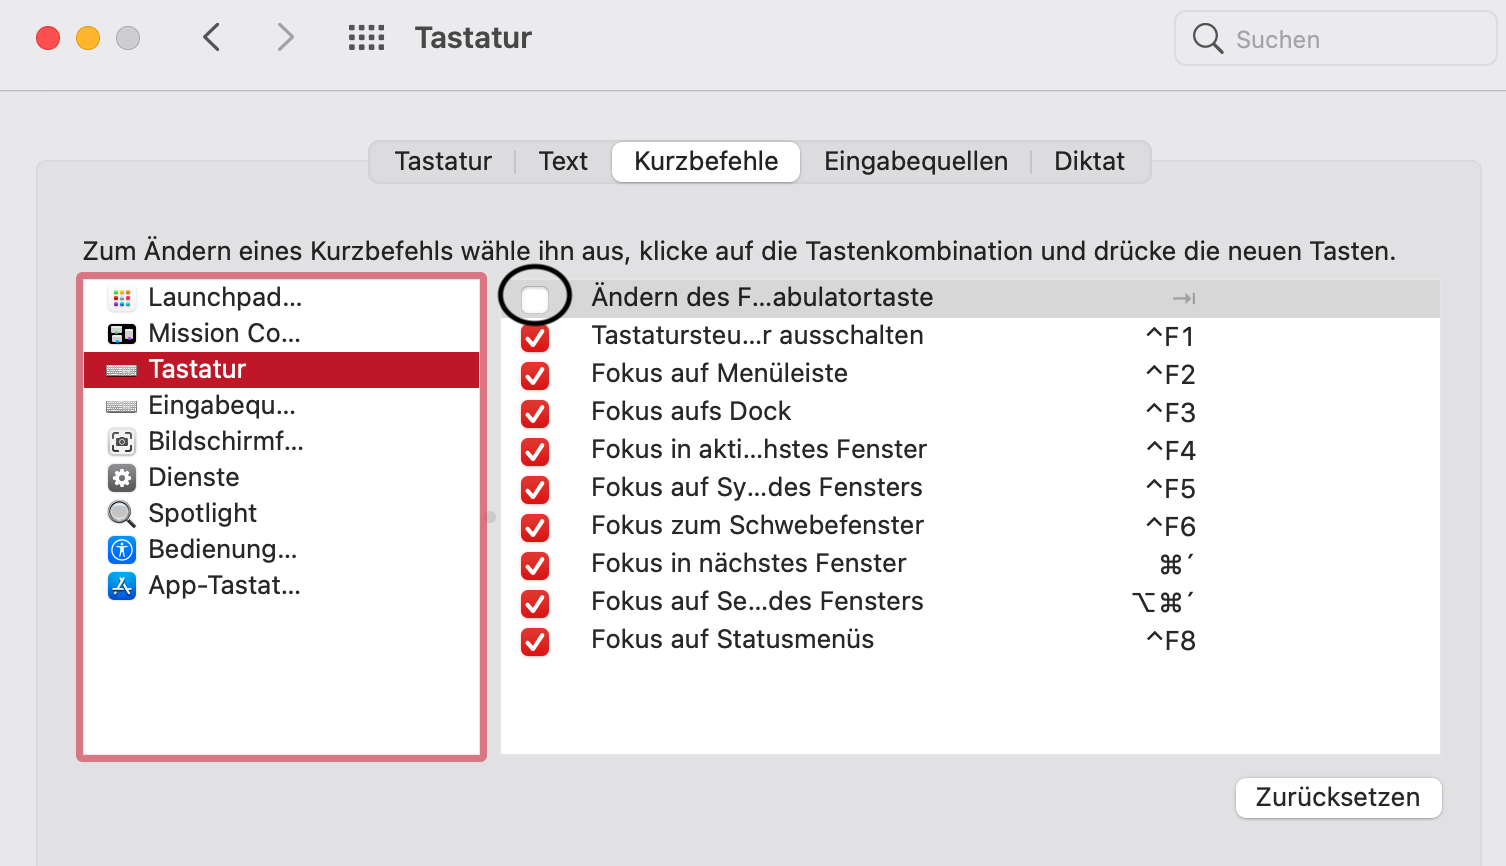Select Eingabequellen in the category list
This screenshot has width=1506, height=866.
click(x=222, y=406)
